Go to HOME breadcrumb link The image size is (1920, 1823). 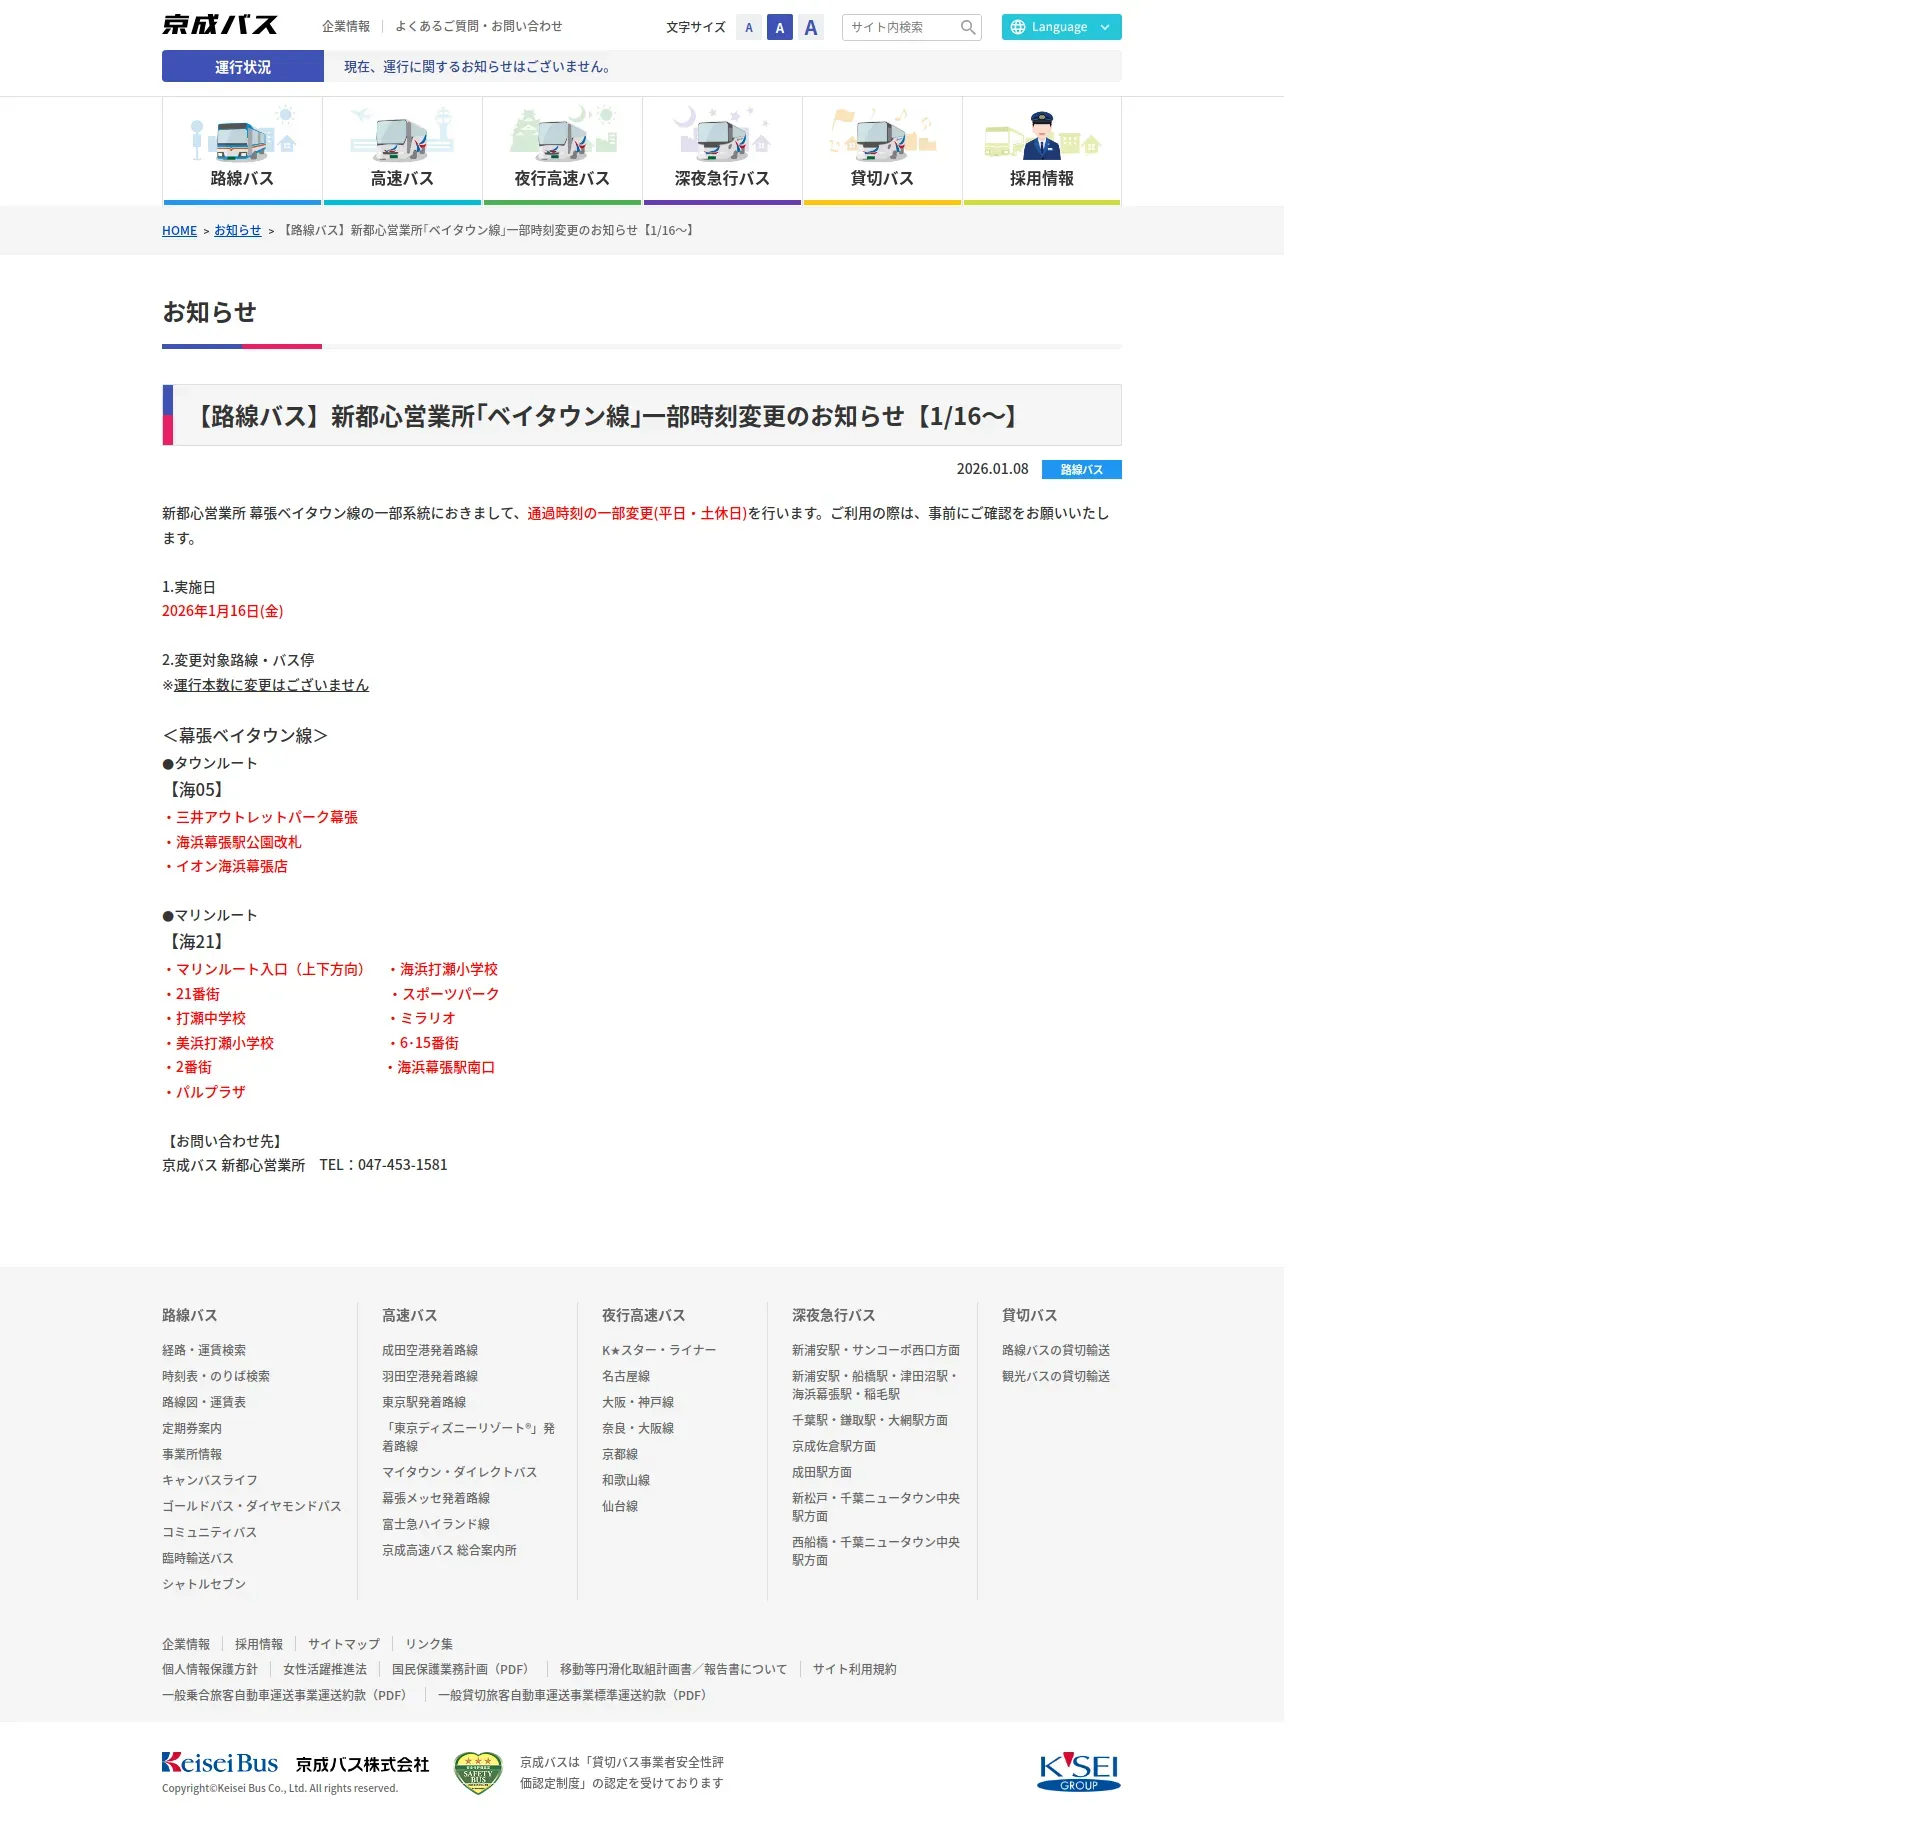tap(179, 231)
